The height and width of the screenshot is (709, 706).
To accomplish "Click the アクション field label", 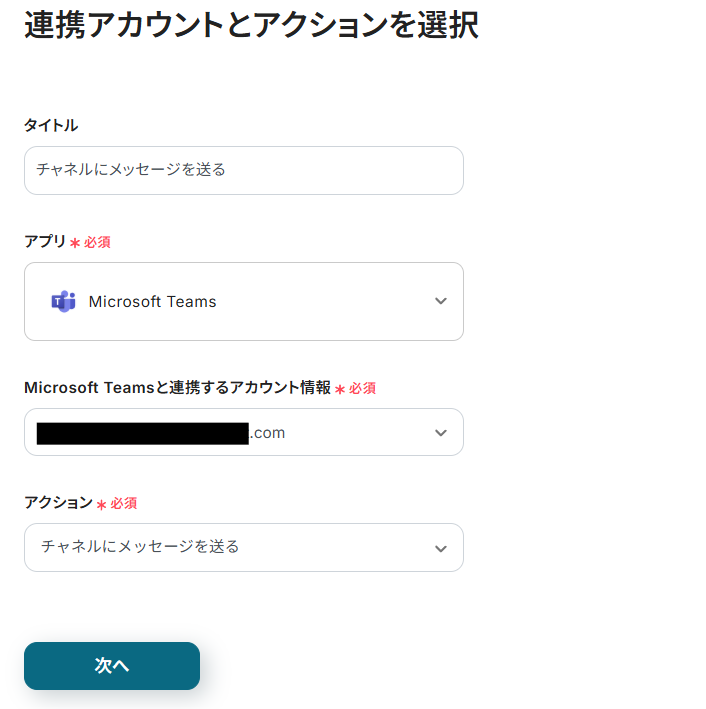I will click(x=58, y=503).
